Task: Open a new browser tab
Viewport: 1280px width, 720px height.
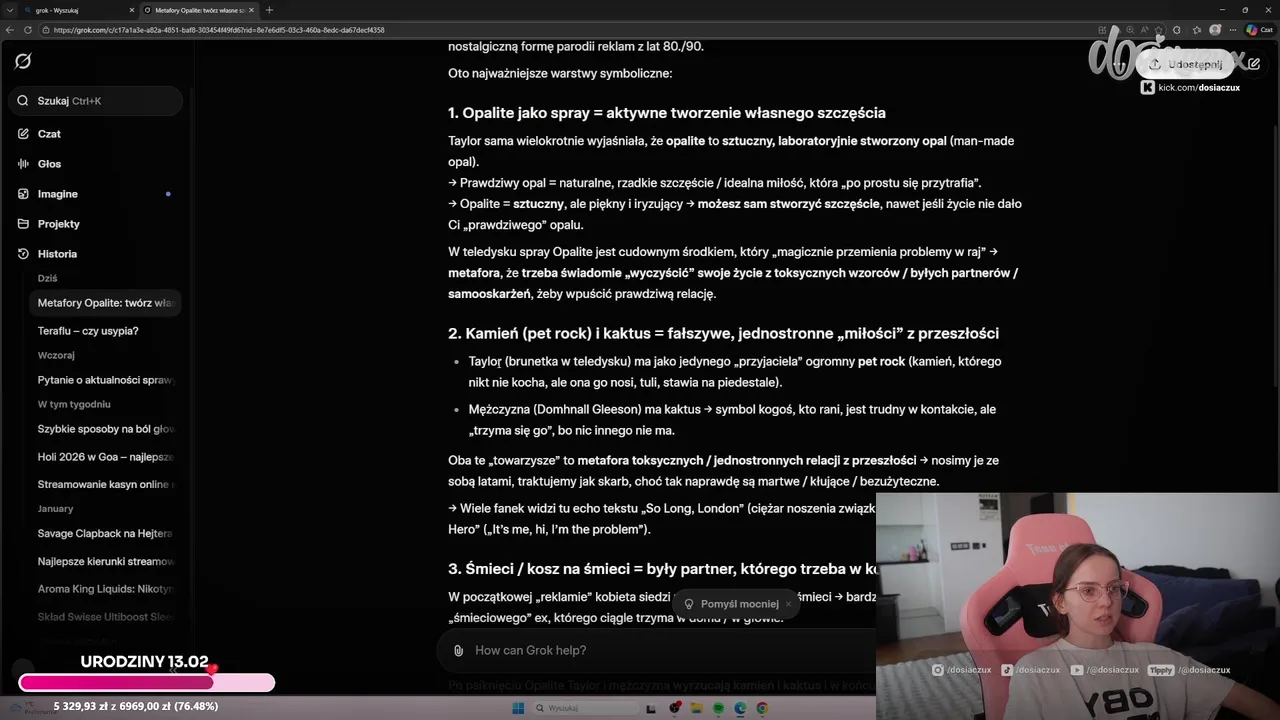Action: click(x=269, y=10)
